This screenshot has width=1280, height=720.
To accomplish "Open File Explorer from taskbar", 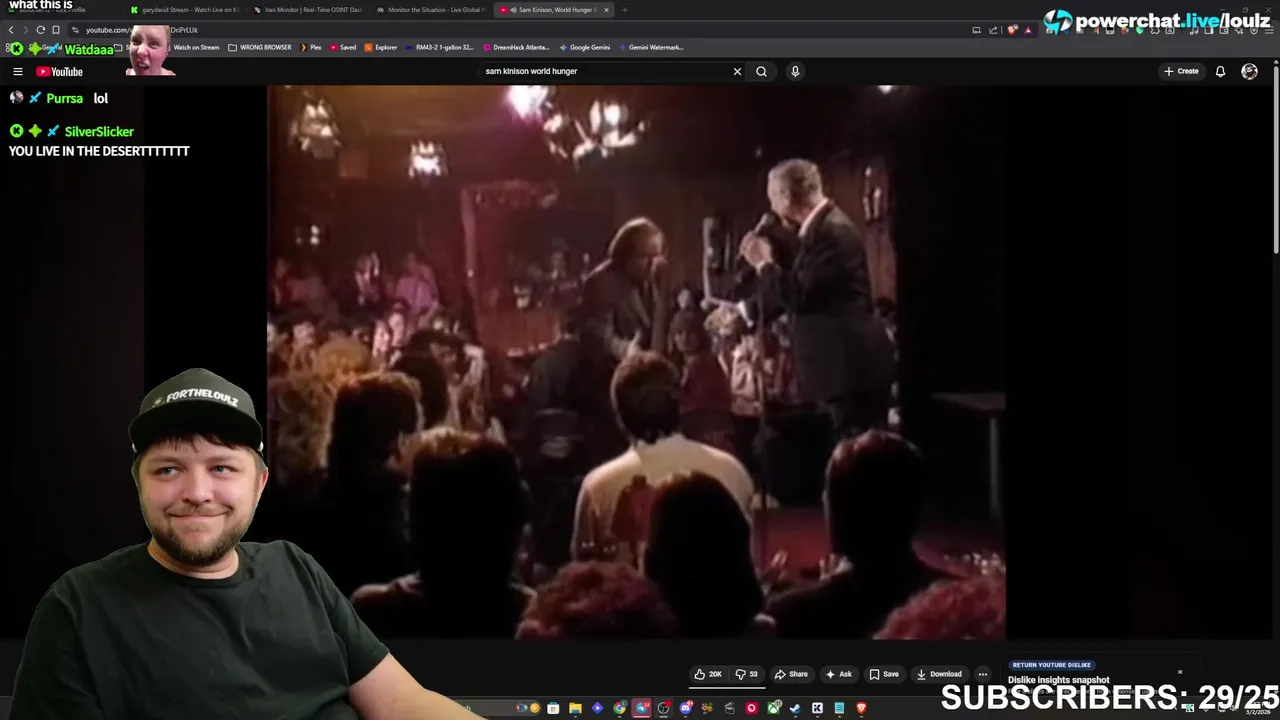I will pyautogui.click(x=575, y=708).
